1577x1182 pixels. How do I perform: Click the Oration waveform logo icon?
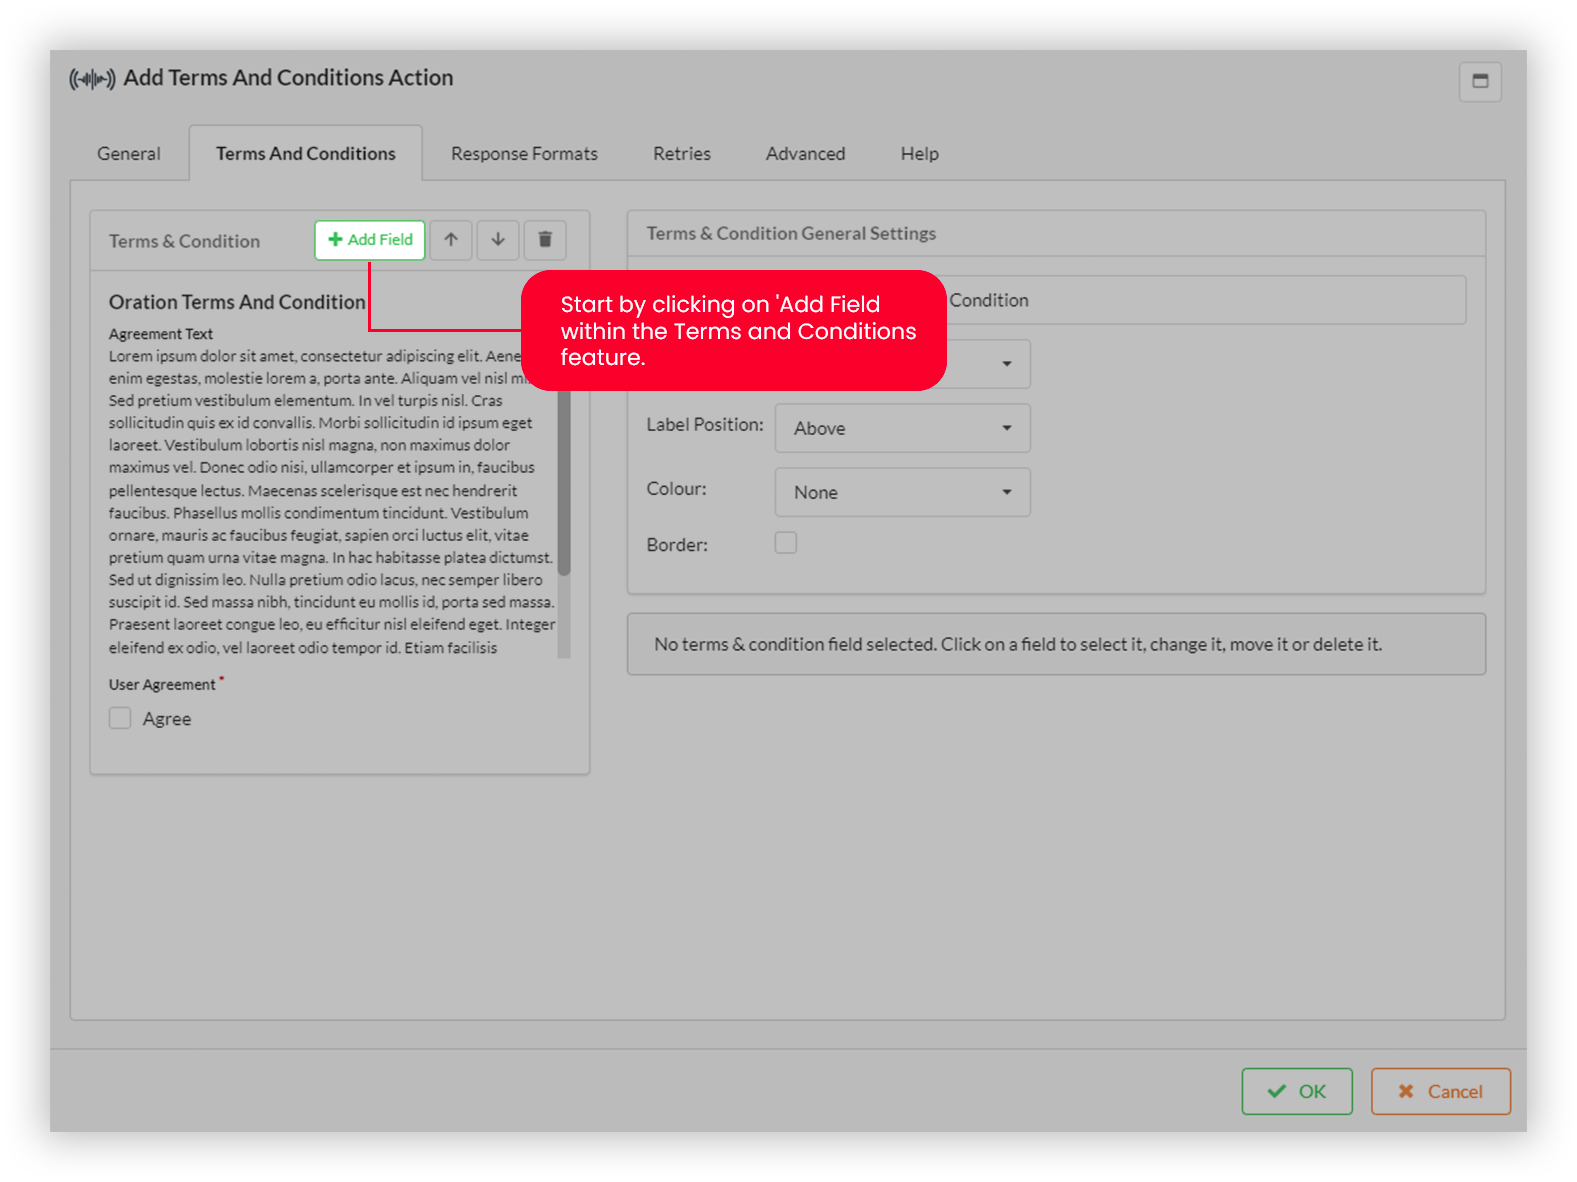92,79
